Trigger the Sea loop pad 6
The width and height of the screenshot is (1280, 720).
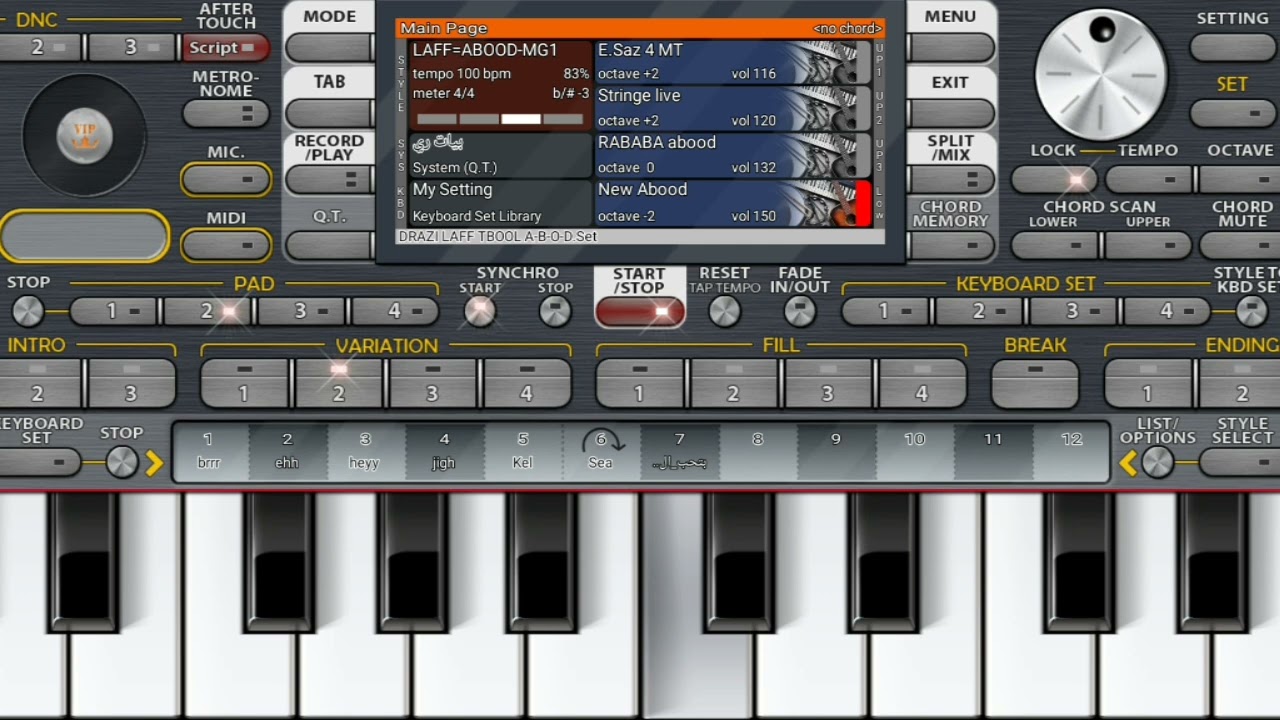pyautogui.click(x=601, y=451)
